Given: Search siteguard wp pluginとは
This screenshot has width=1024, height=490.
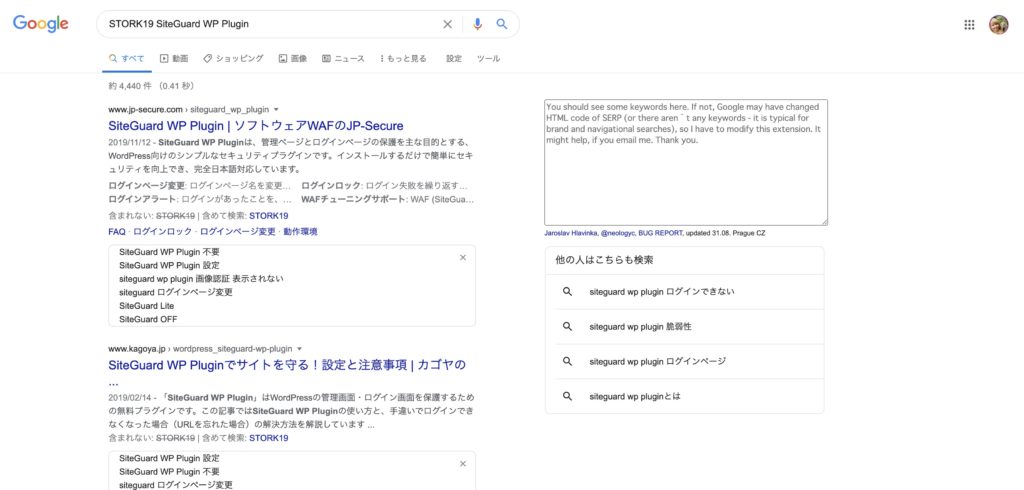Looking at the screenshot, I should point(684,396).
